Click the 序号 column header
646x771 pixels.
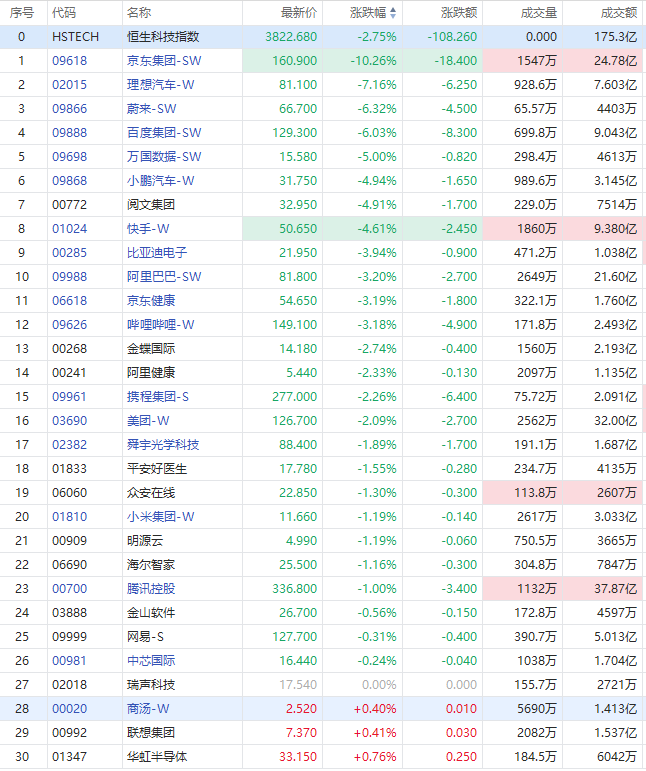[22, 13]
